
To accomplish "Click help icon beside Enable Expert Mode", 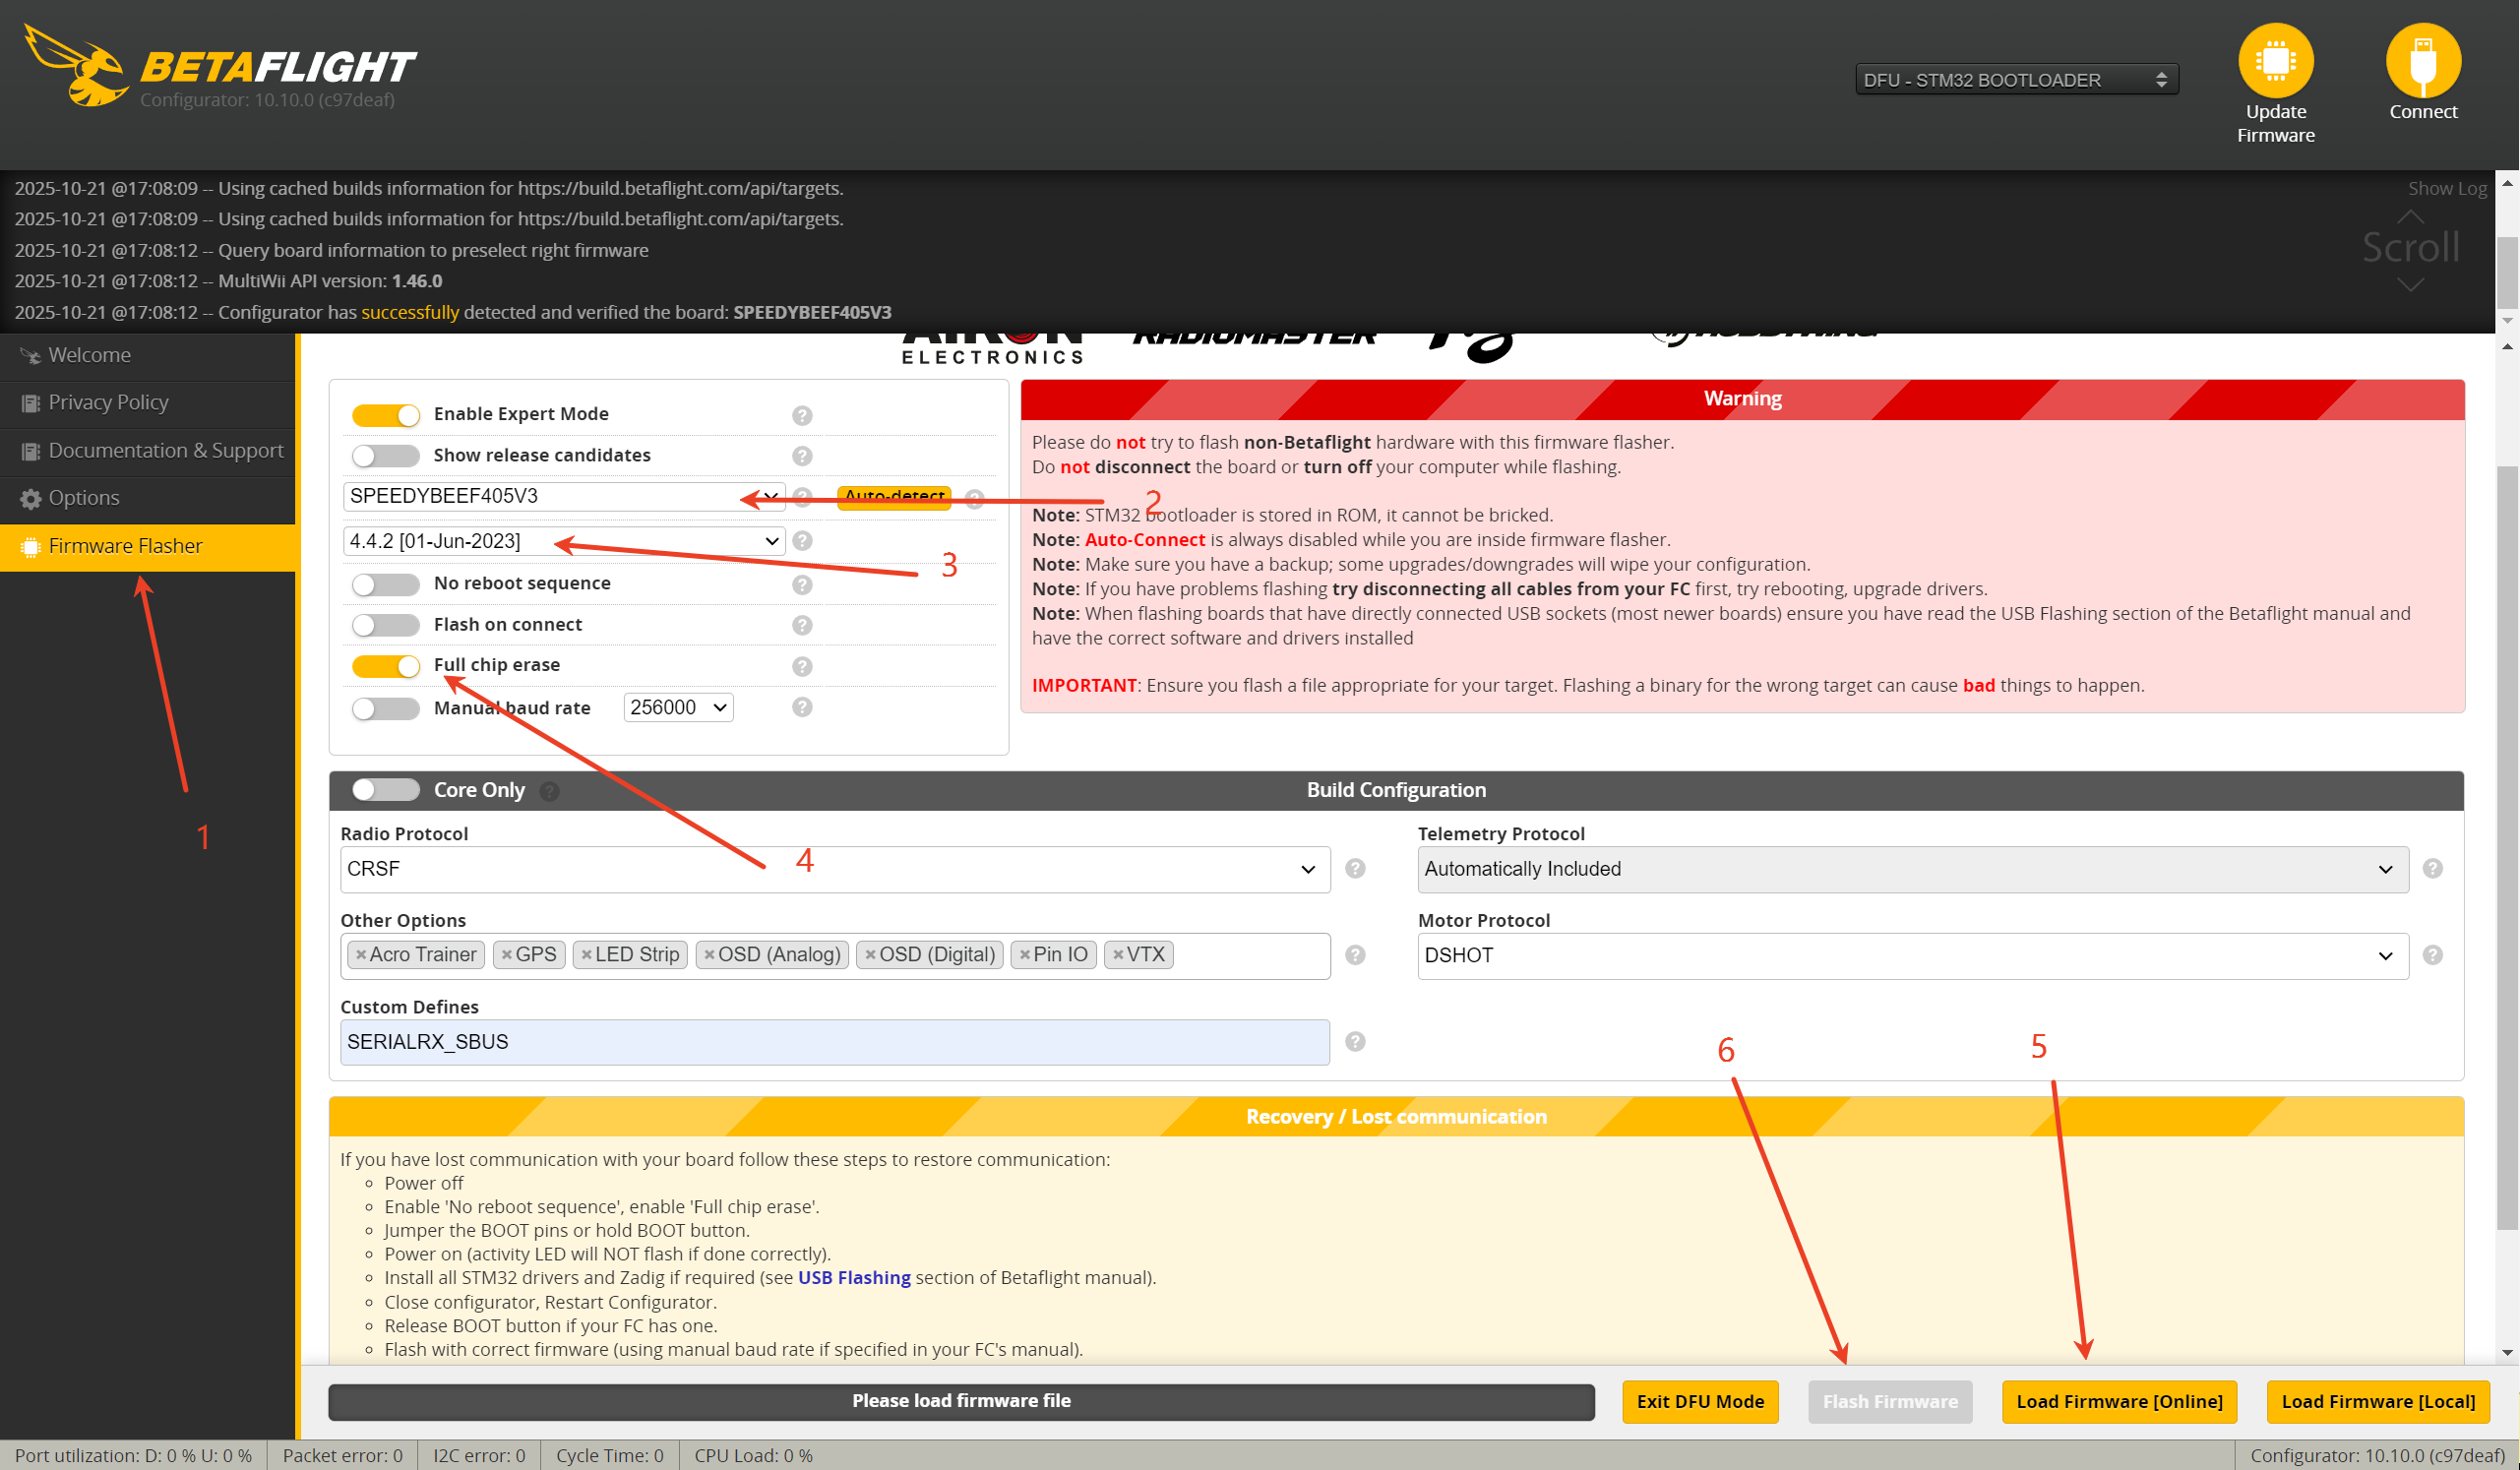I will tap(802, 415).
